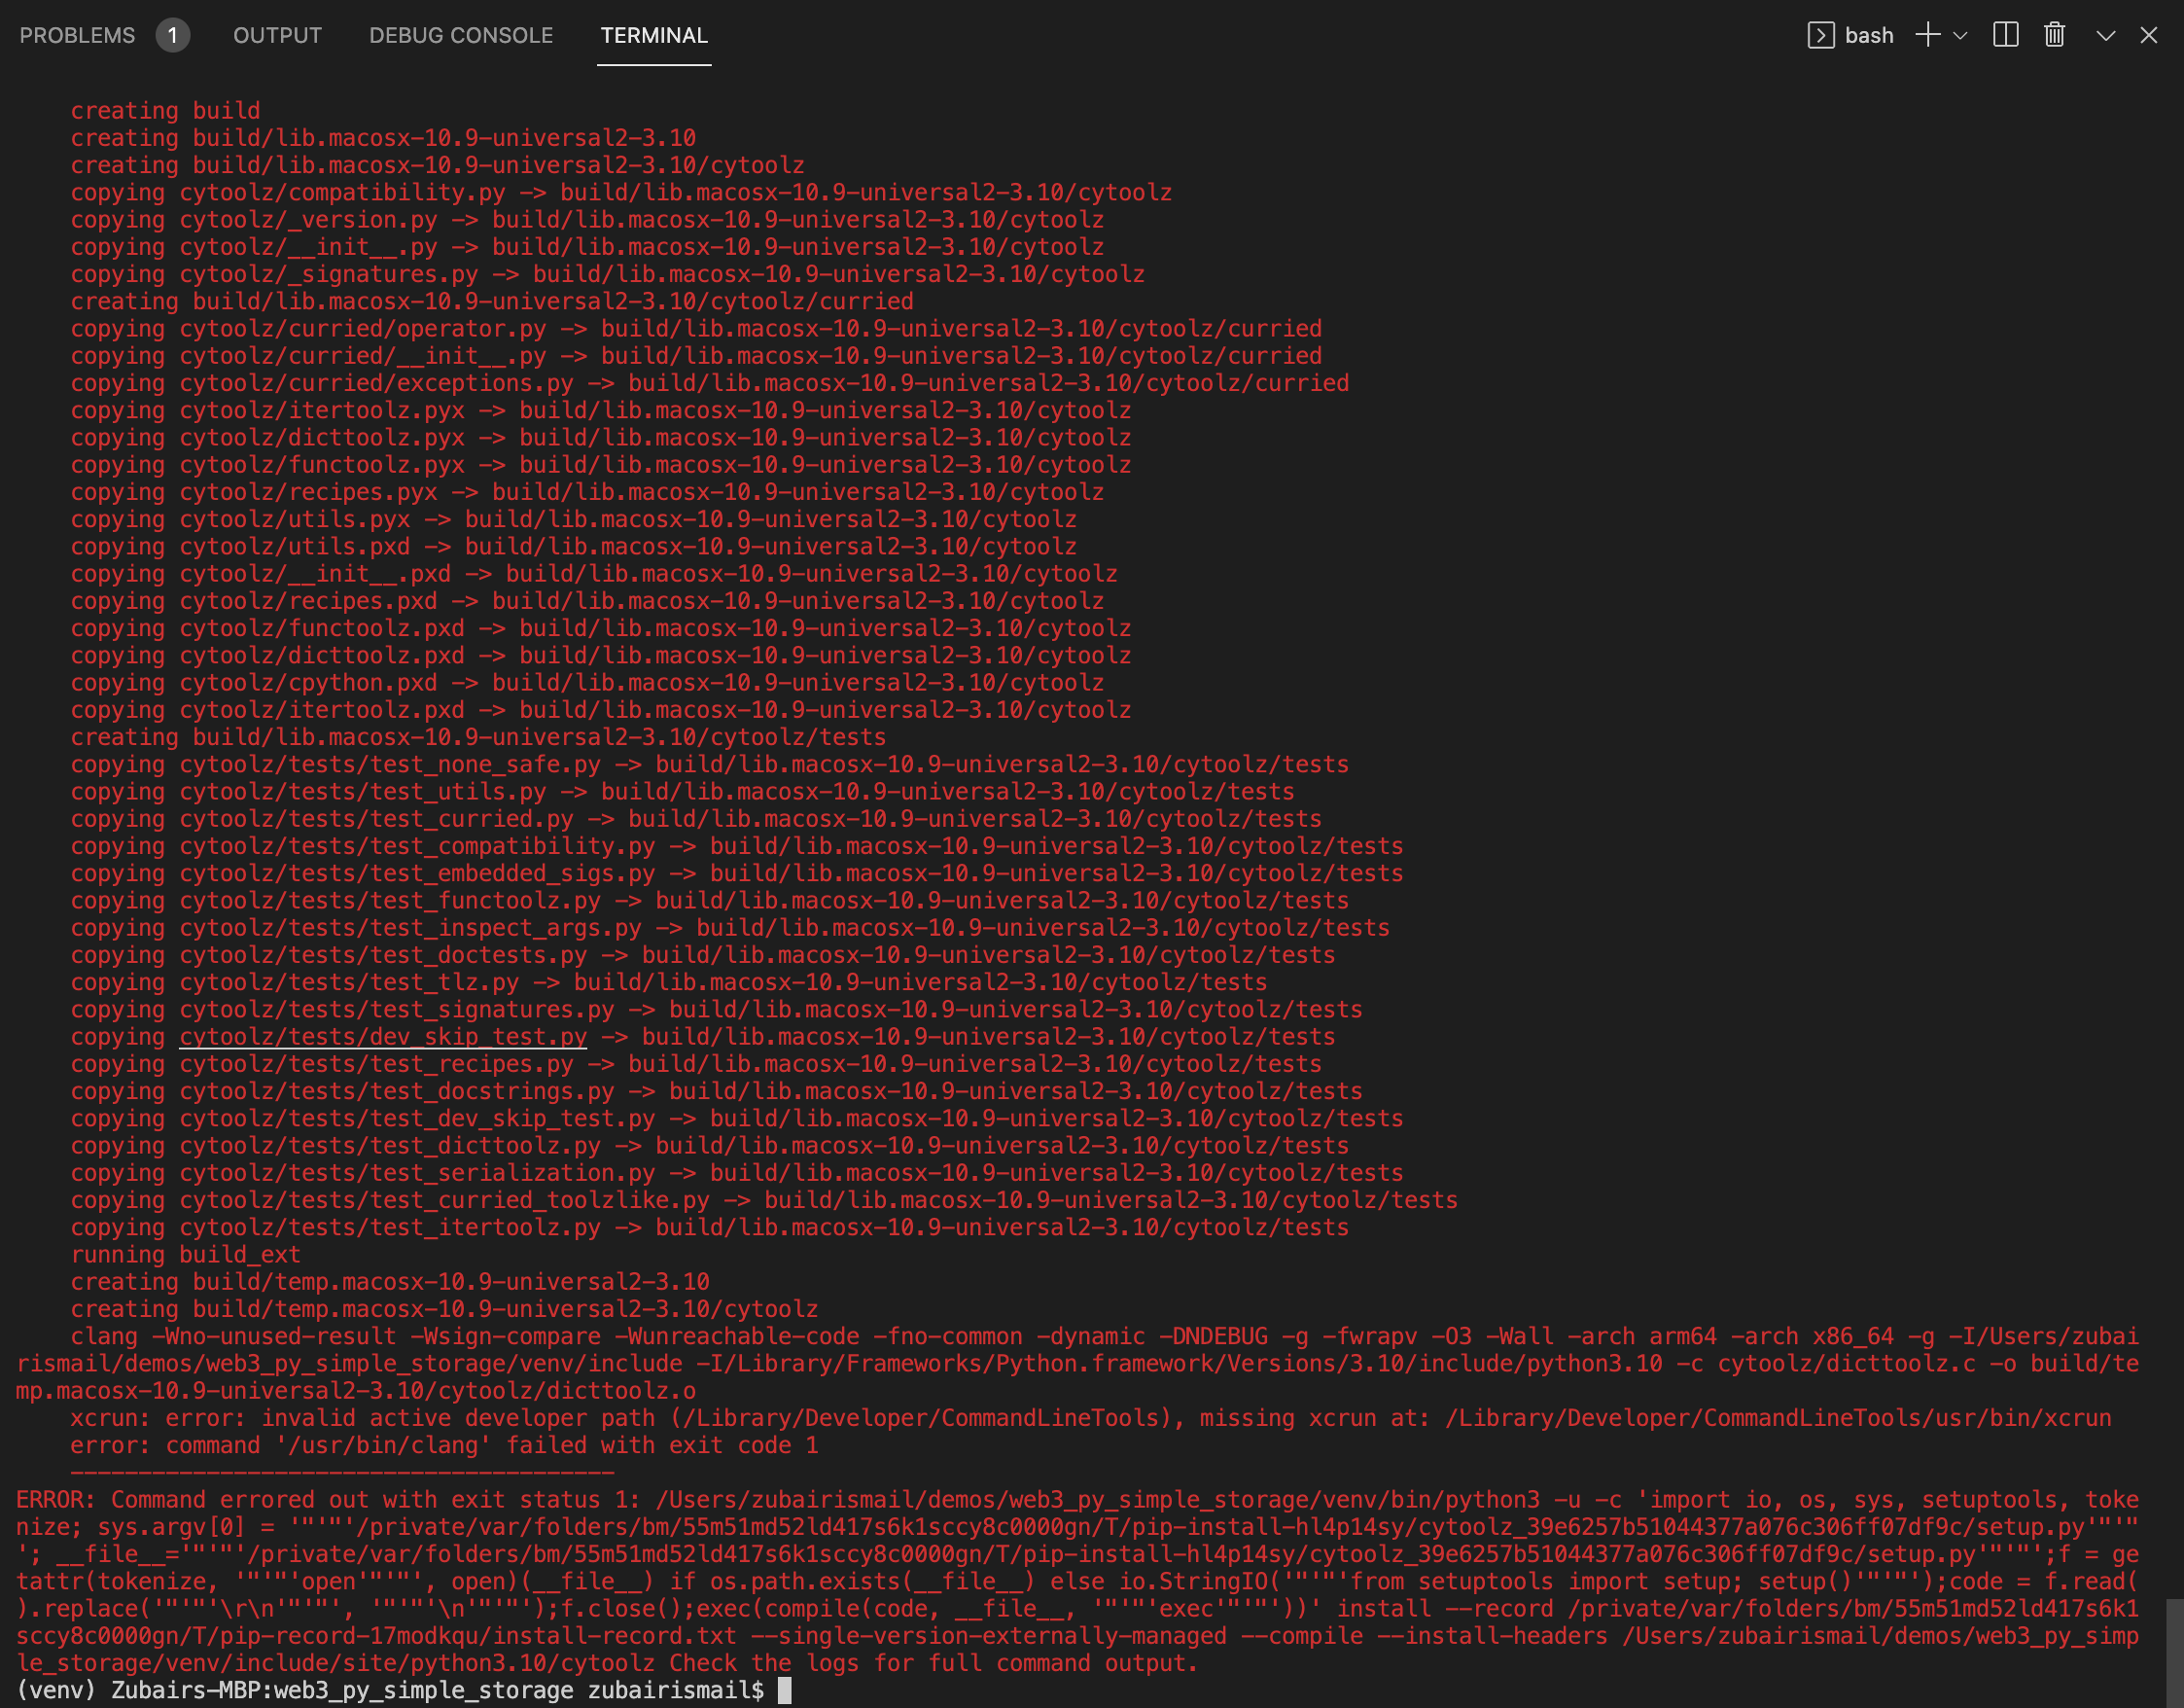
Task: Click the text 'running build_ext'
Action: (185, 1254)
